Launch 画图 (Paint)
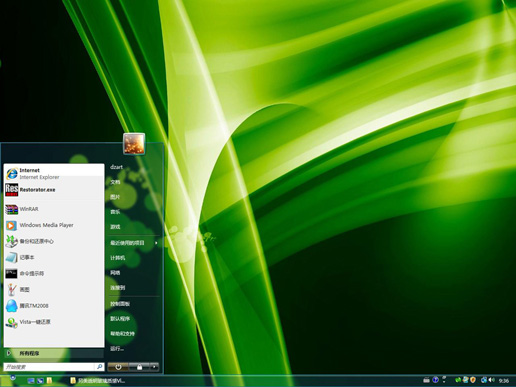Viewport: 516px width, 387px height. tap(54, 290)
